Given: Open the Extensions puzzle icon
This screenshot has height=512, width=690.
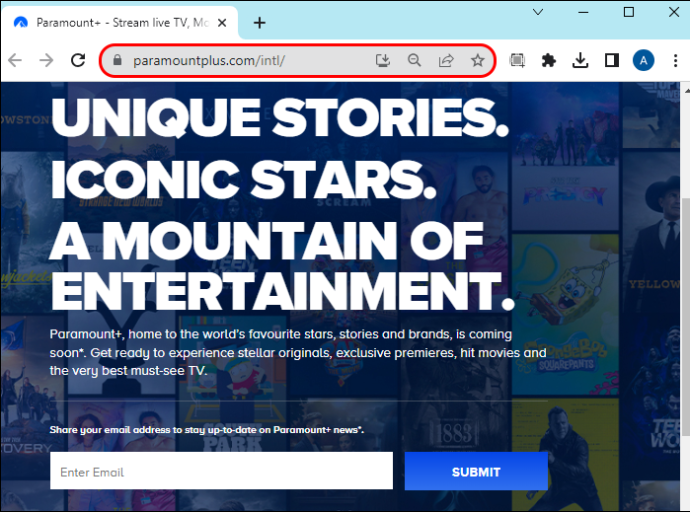Looking at the screenshot, I should pos(549,60).
